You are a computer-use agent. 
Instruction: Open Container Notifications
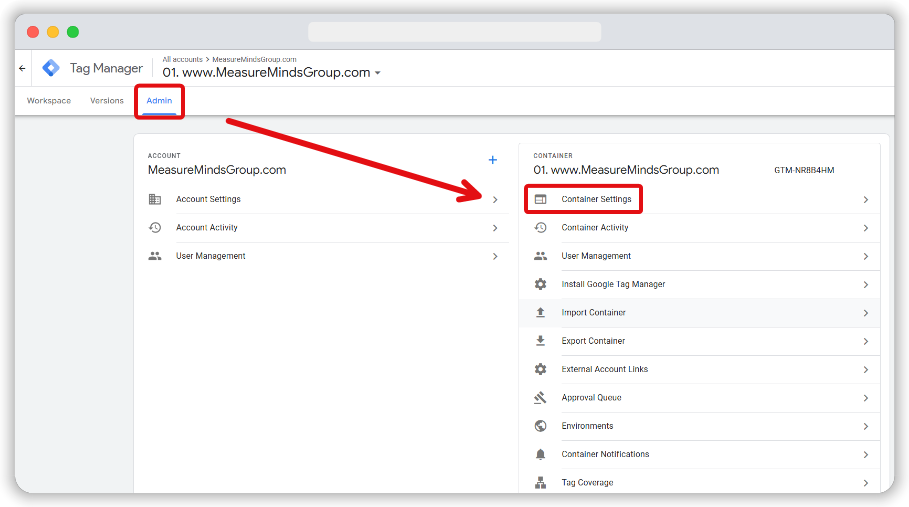[x=605, y=454]
